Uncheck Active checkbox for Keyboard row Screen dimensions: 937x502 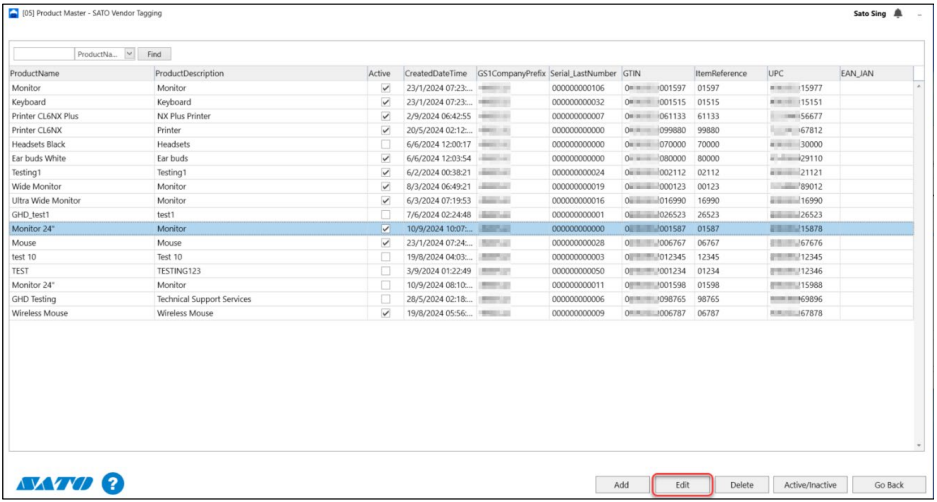[385, 102]
